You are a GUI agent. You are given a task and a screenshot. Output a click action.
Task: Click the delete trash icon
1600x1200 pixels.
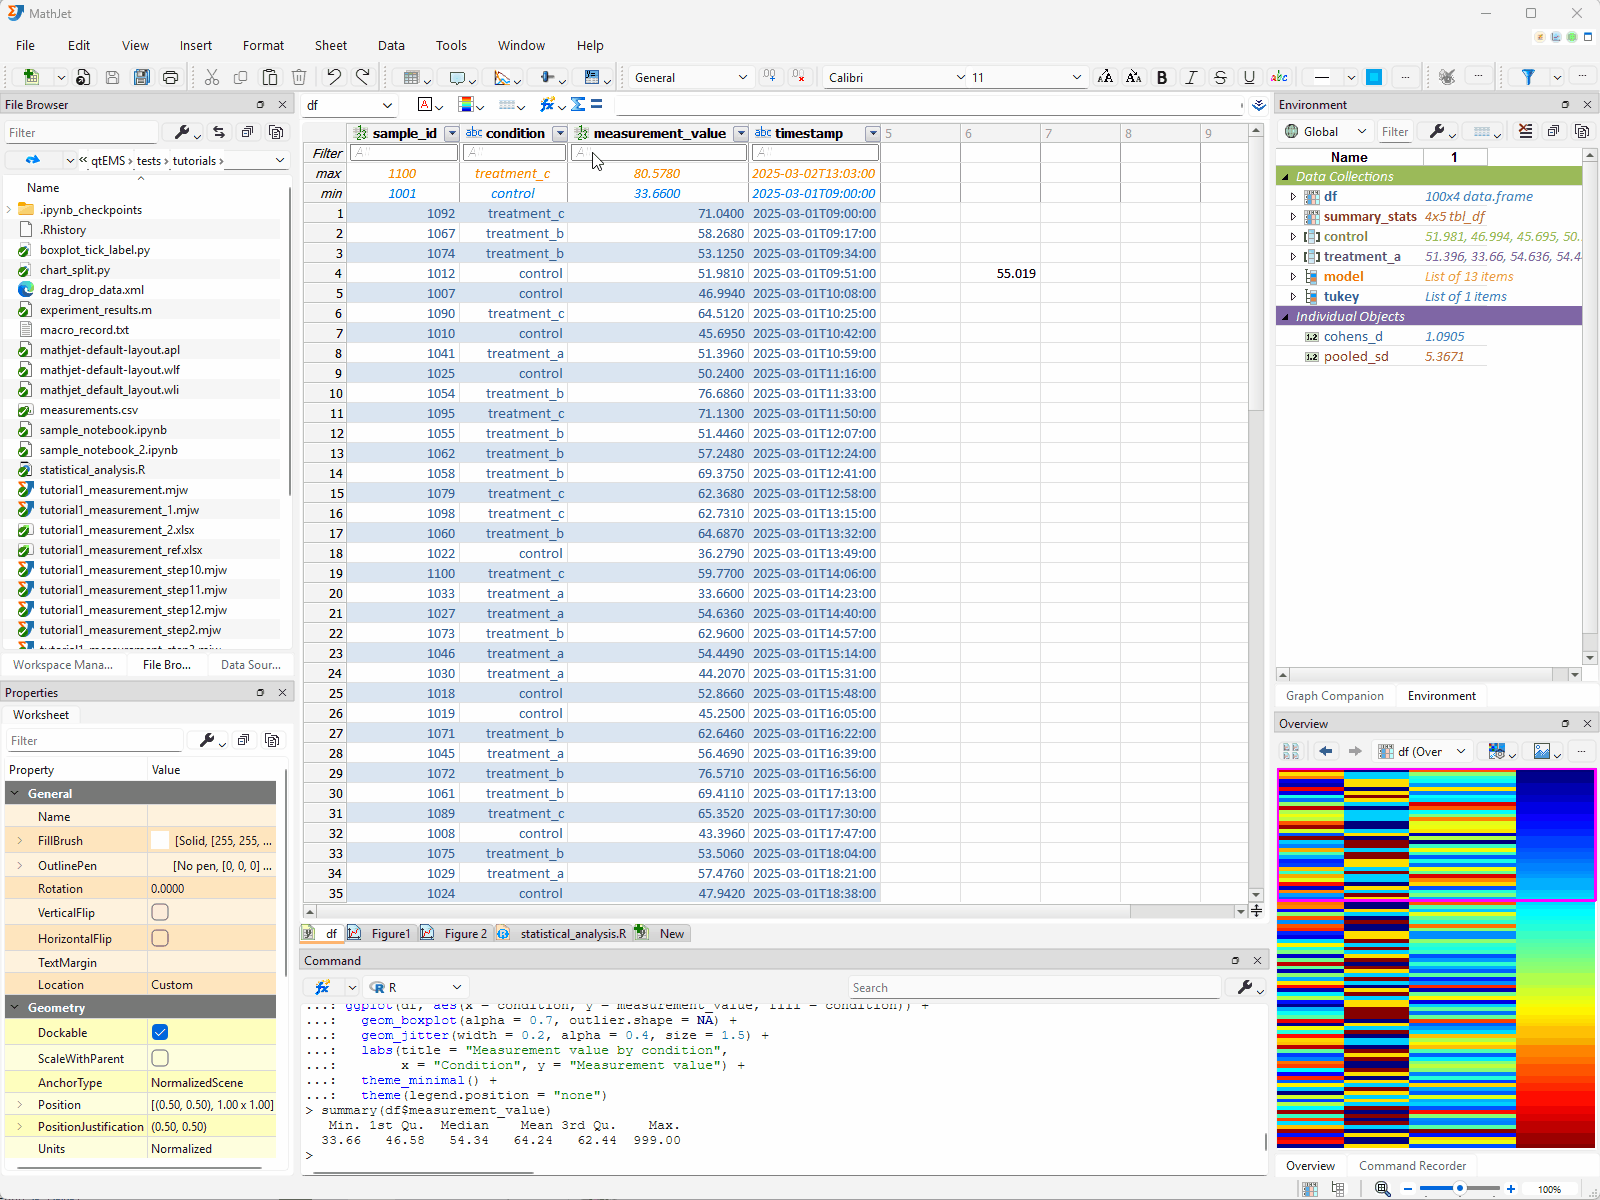pos(299,77)
